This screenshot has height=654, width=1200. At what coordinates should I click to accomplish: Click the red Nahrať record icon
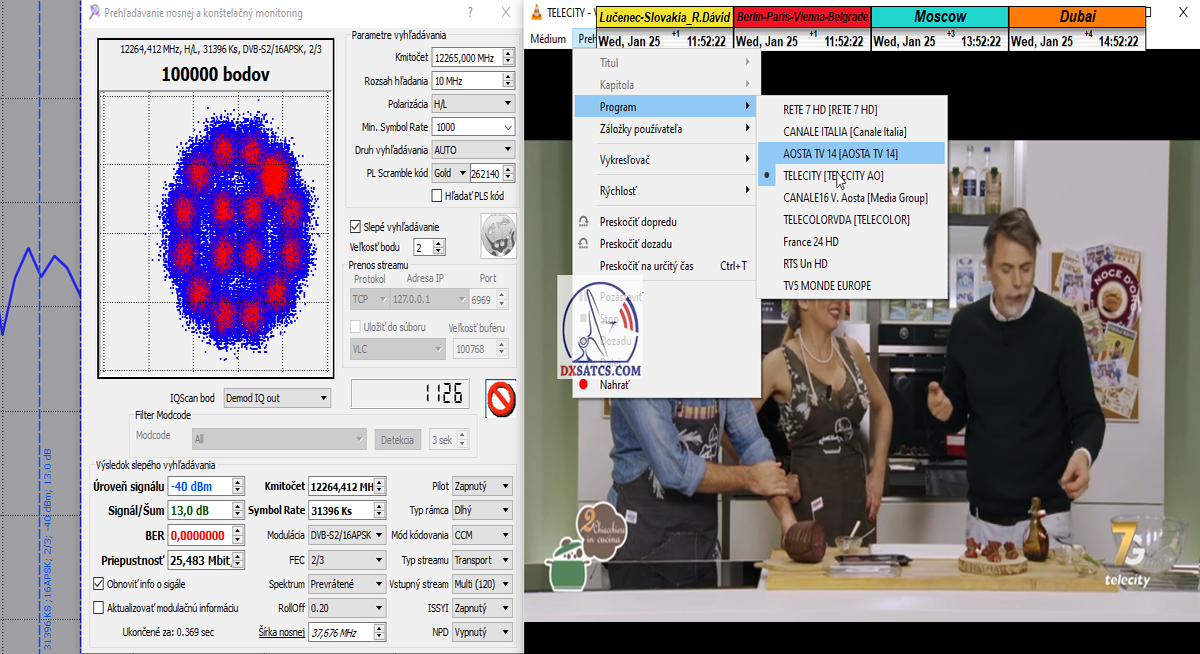coord(583,384)
